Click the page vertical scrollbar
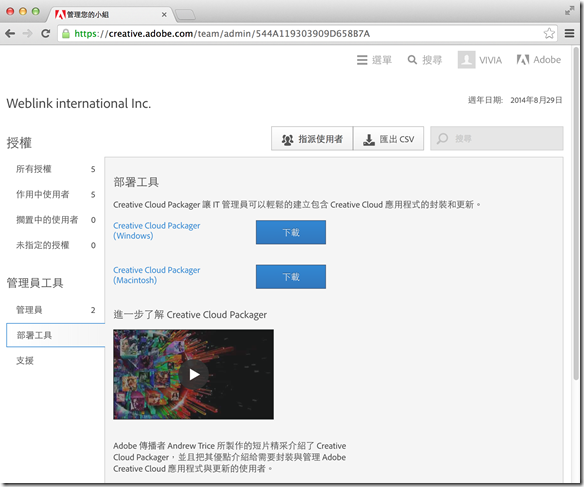Screen dimensions: 584x487 (x=577, y=212)
